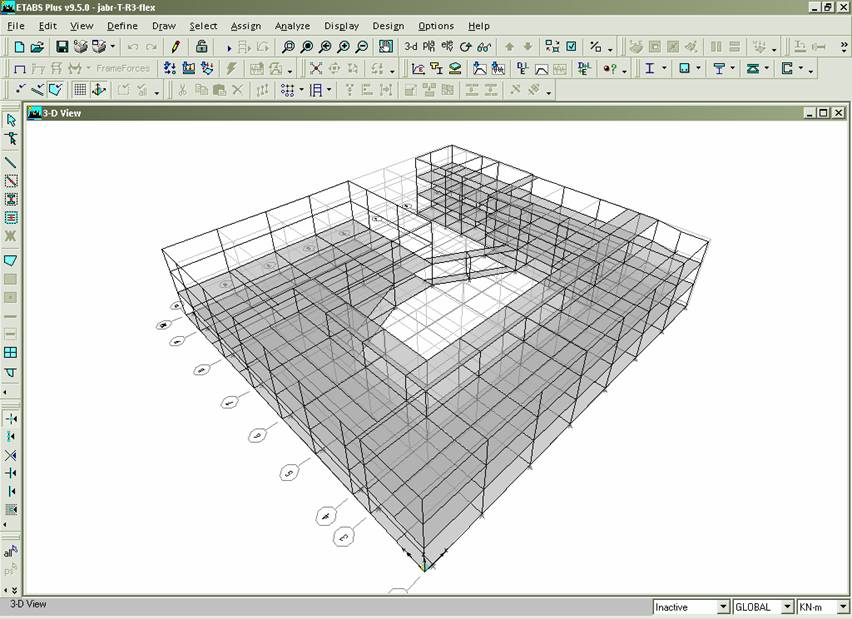The image size is (852, 619).
Task: Open the GLOBAL coordinate system dropdown
Action: 787,607
